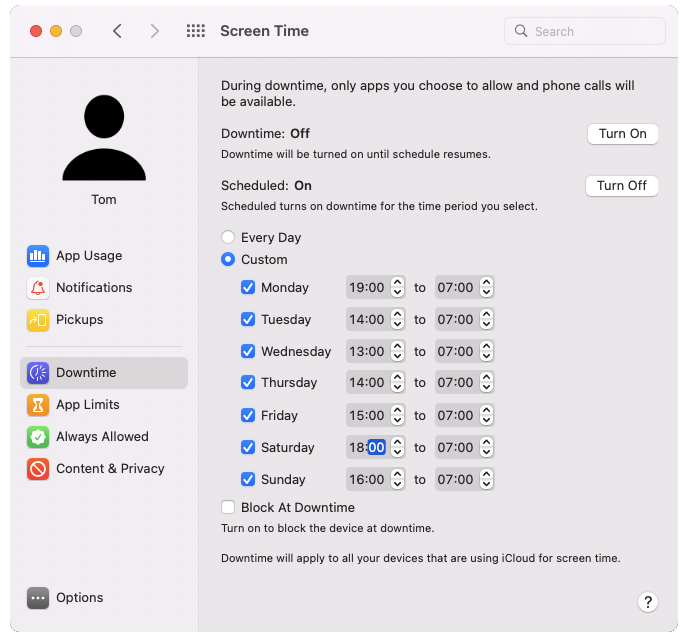Click Wednesday start time stepper arrows
Viewport: 681px width, 642px height.
point(397,351)
